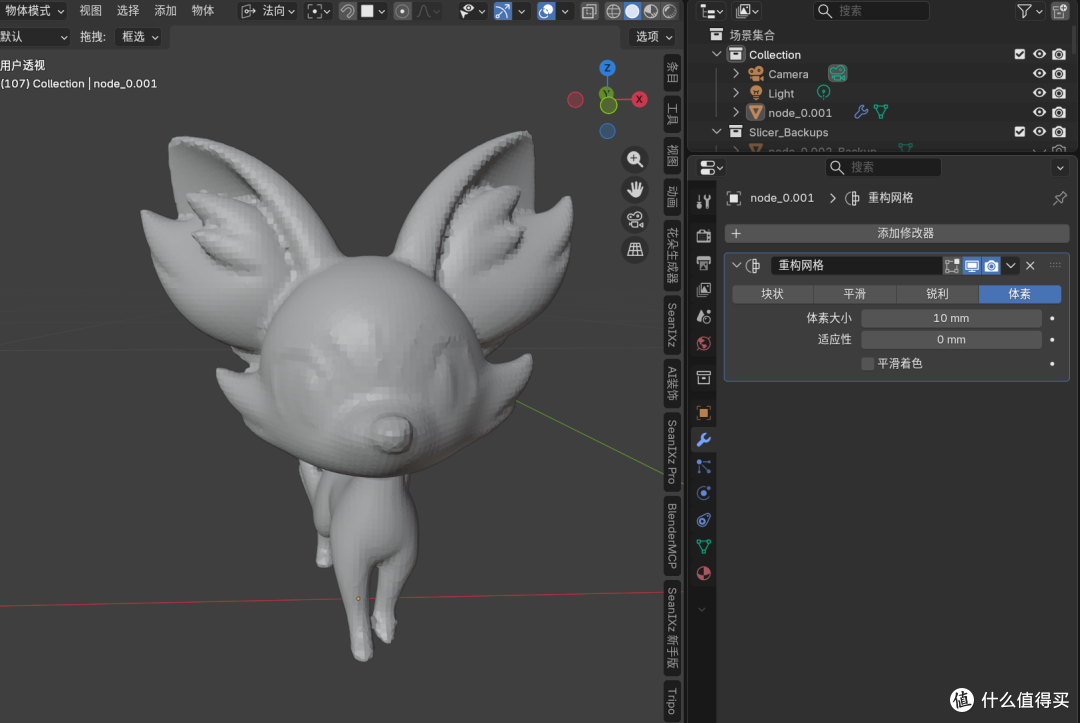Expand the Camera tree row

[x=736, y=73]
